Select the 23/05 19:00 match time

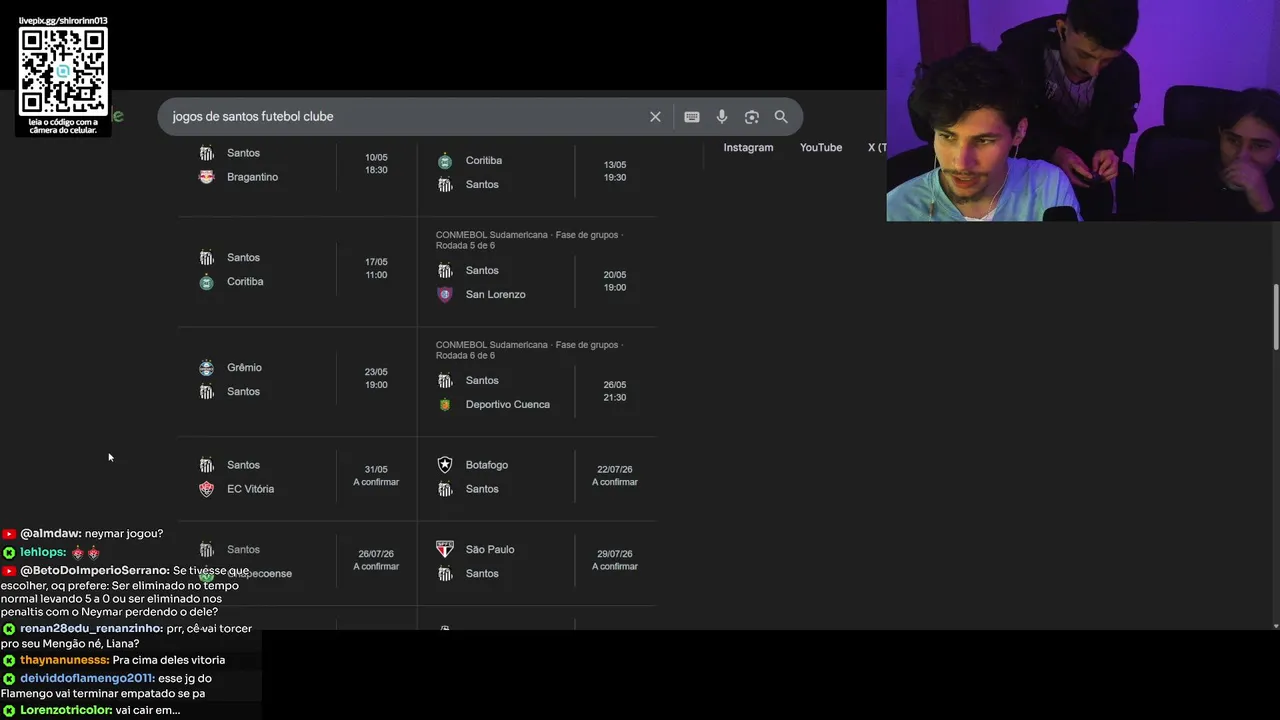[376, 378]
